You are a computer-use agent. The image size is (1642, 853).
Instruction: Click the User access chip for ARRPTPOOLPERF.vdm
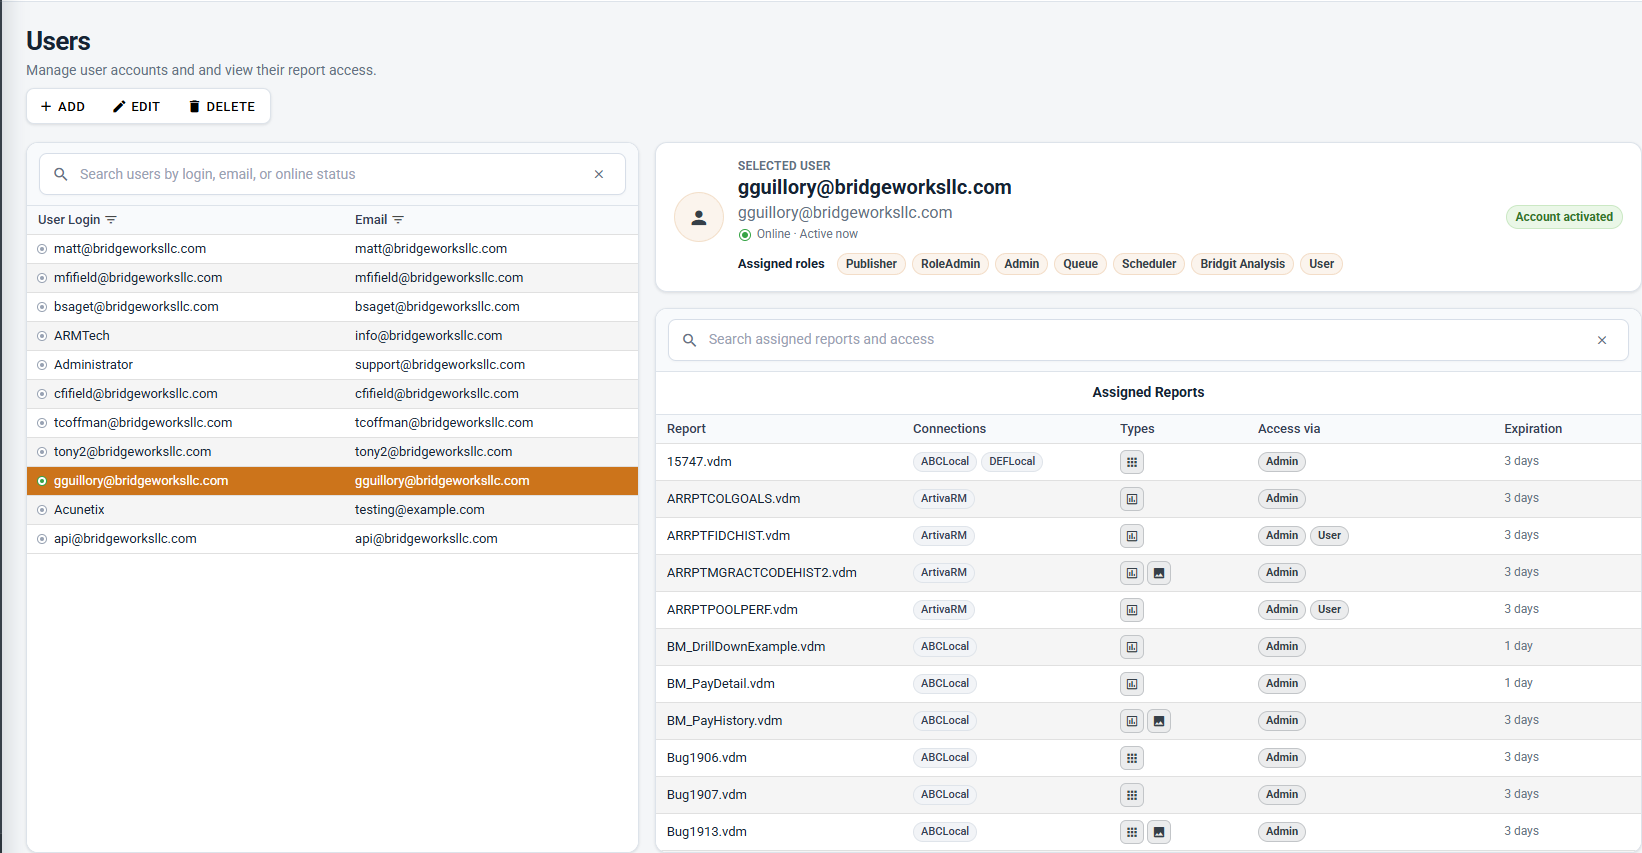[x=1329, y=610]
